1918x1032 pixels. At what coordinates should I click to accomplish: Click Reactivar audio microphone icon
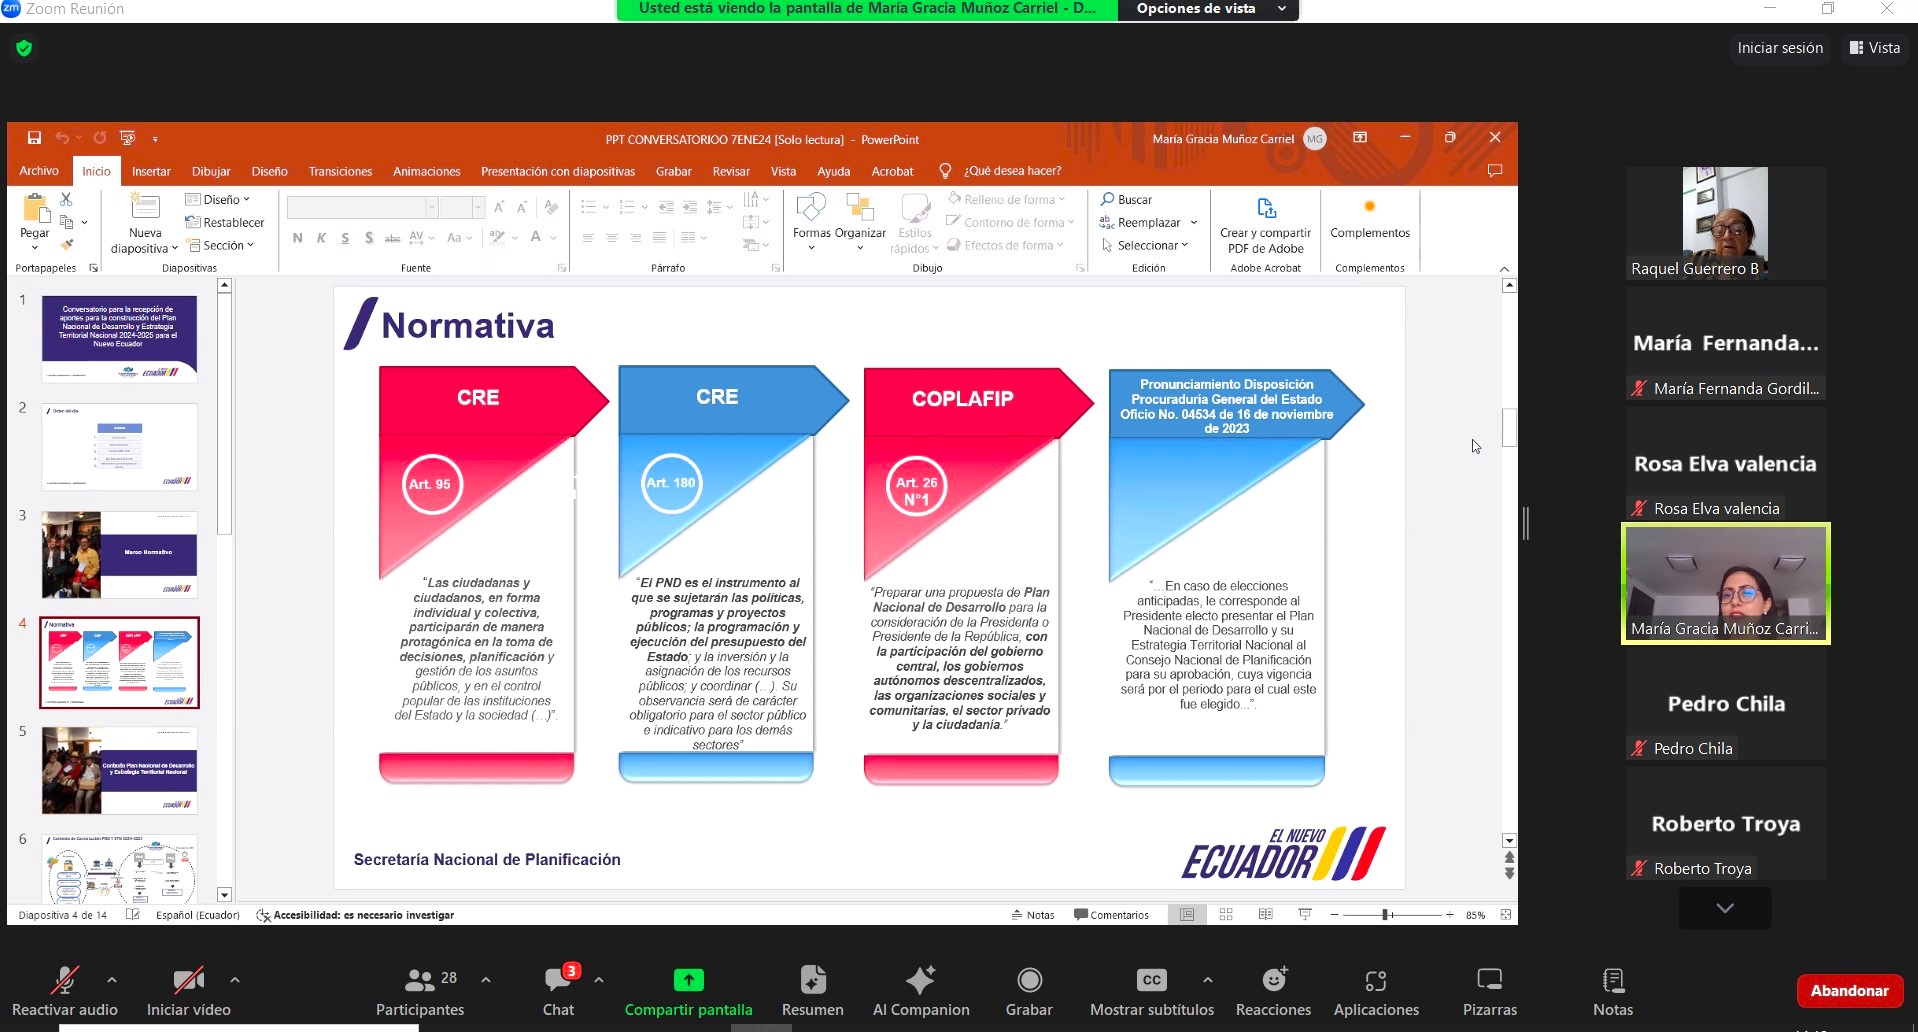pos(65,980)
